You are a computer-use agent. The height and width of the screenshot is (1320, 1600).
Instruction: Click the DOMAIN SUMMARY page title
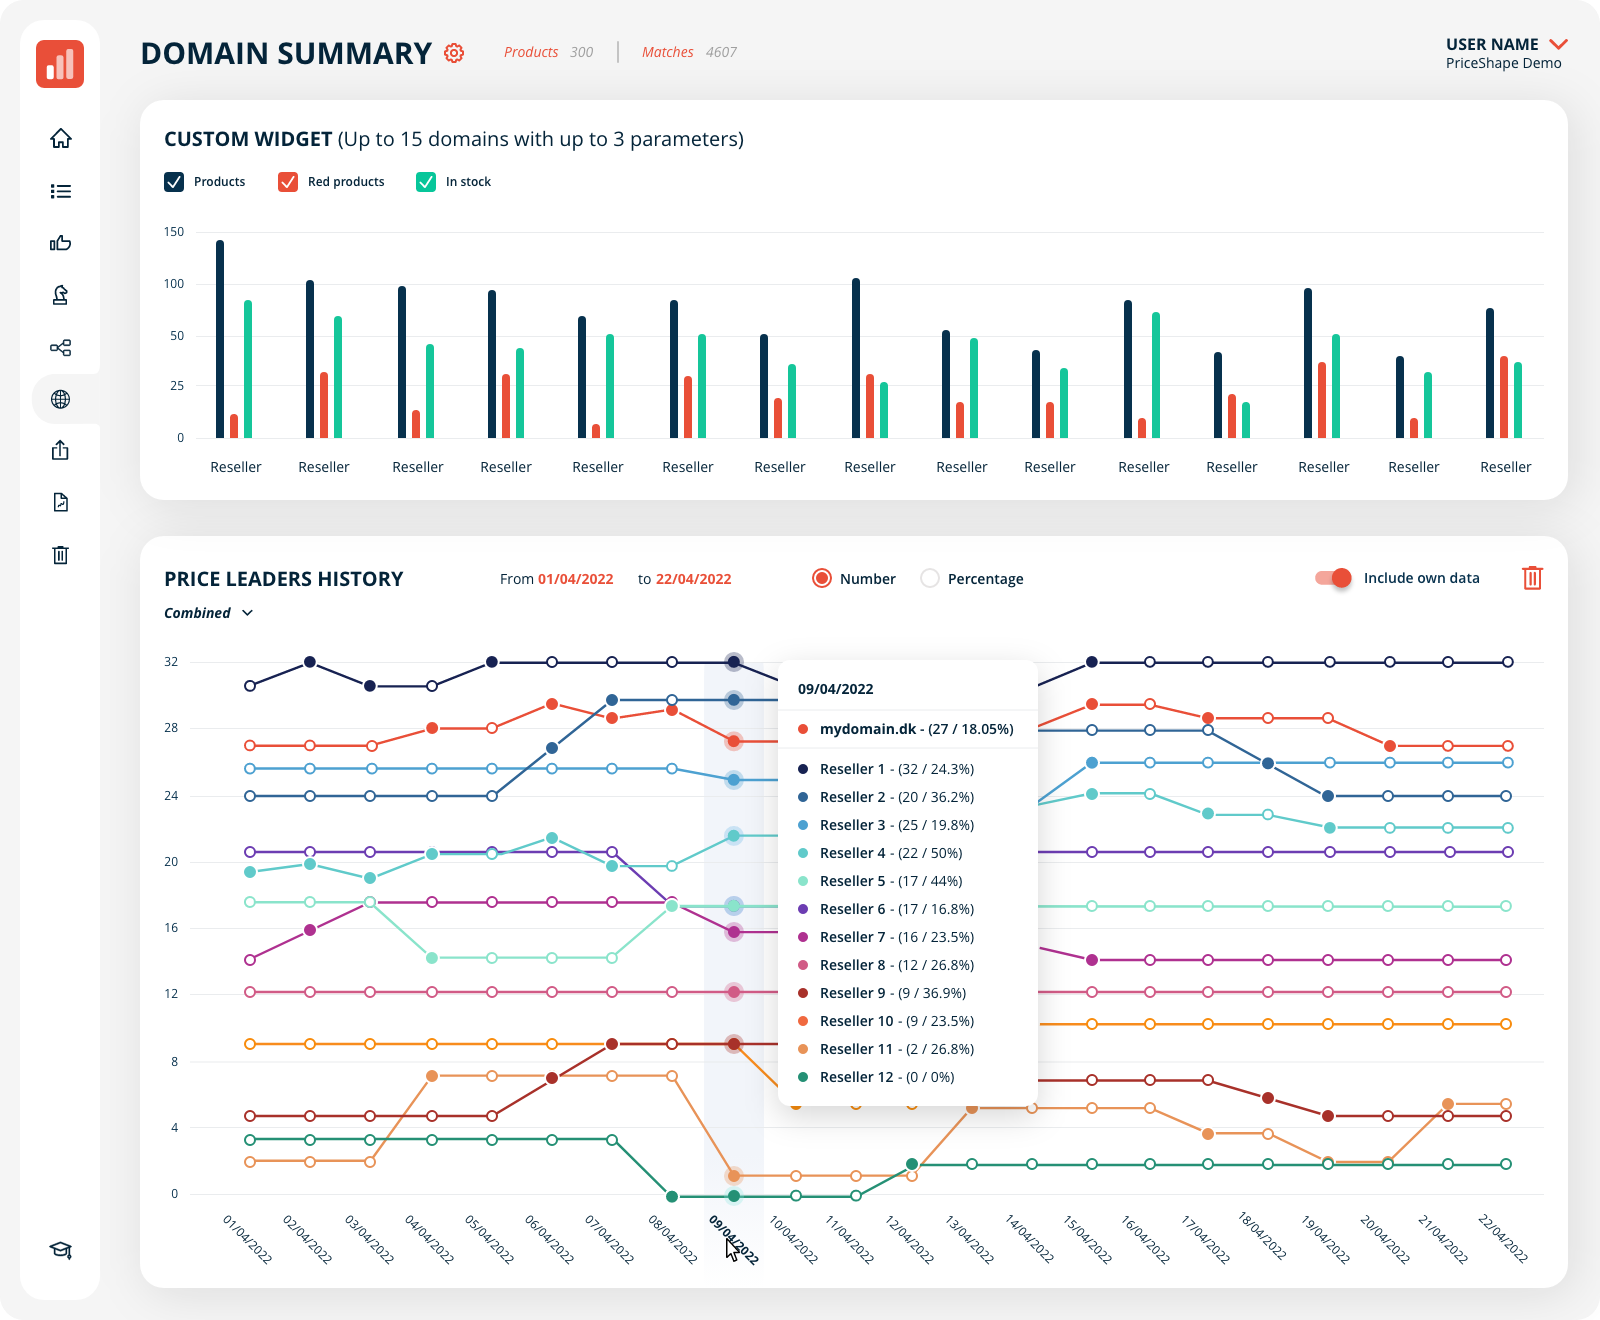286,53
